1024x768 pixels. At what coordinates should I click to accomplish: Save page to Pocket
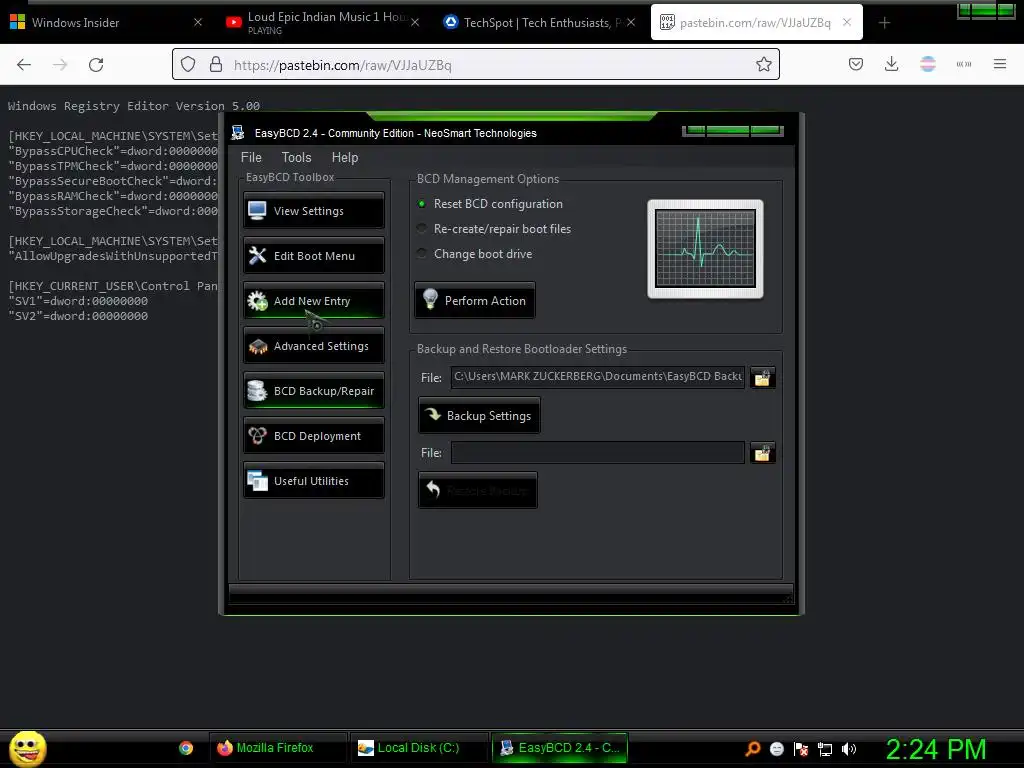click(856, 64)
